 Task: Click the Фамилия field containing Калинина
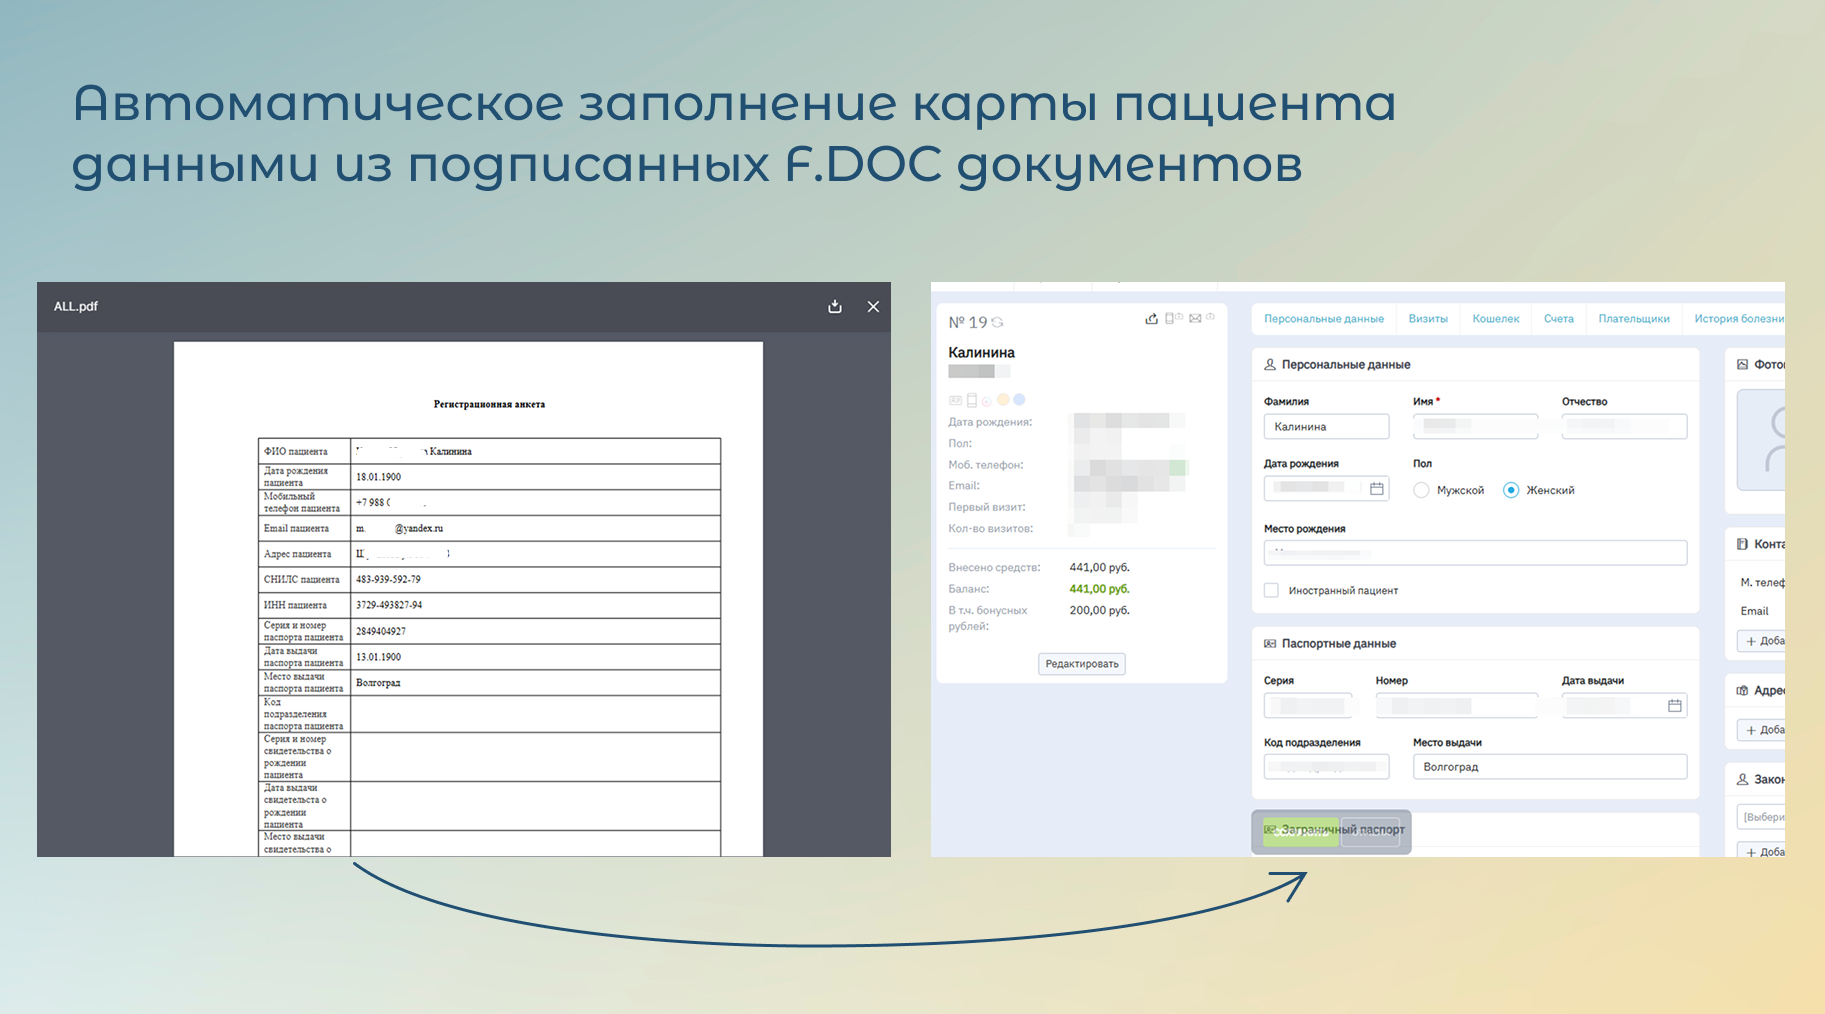point(1326,427)
